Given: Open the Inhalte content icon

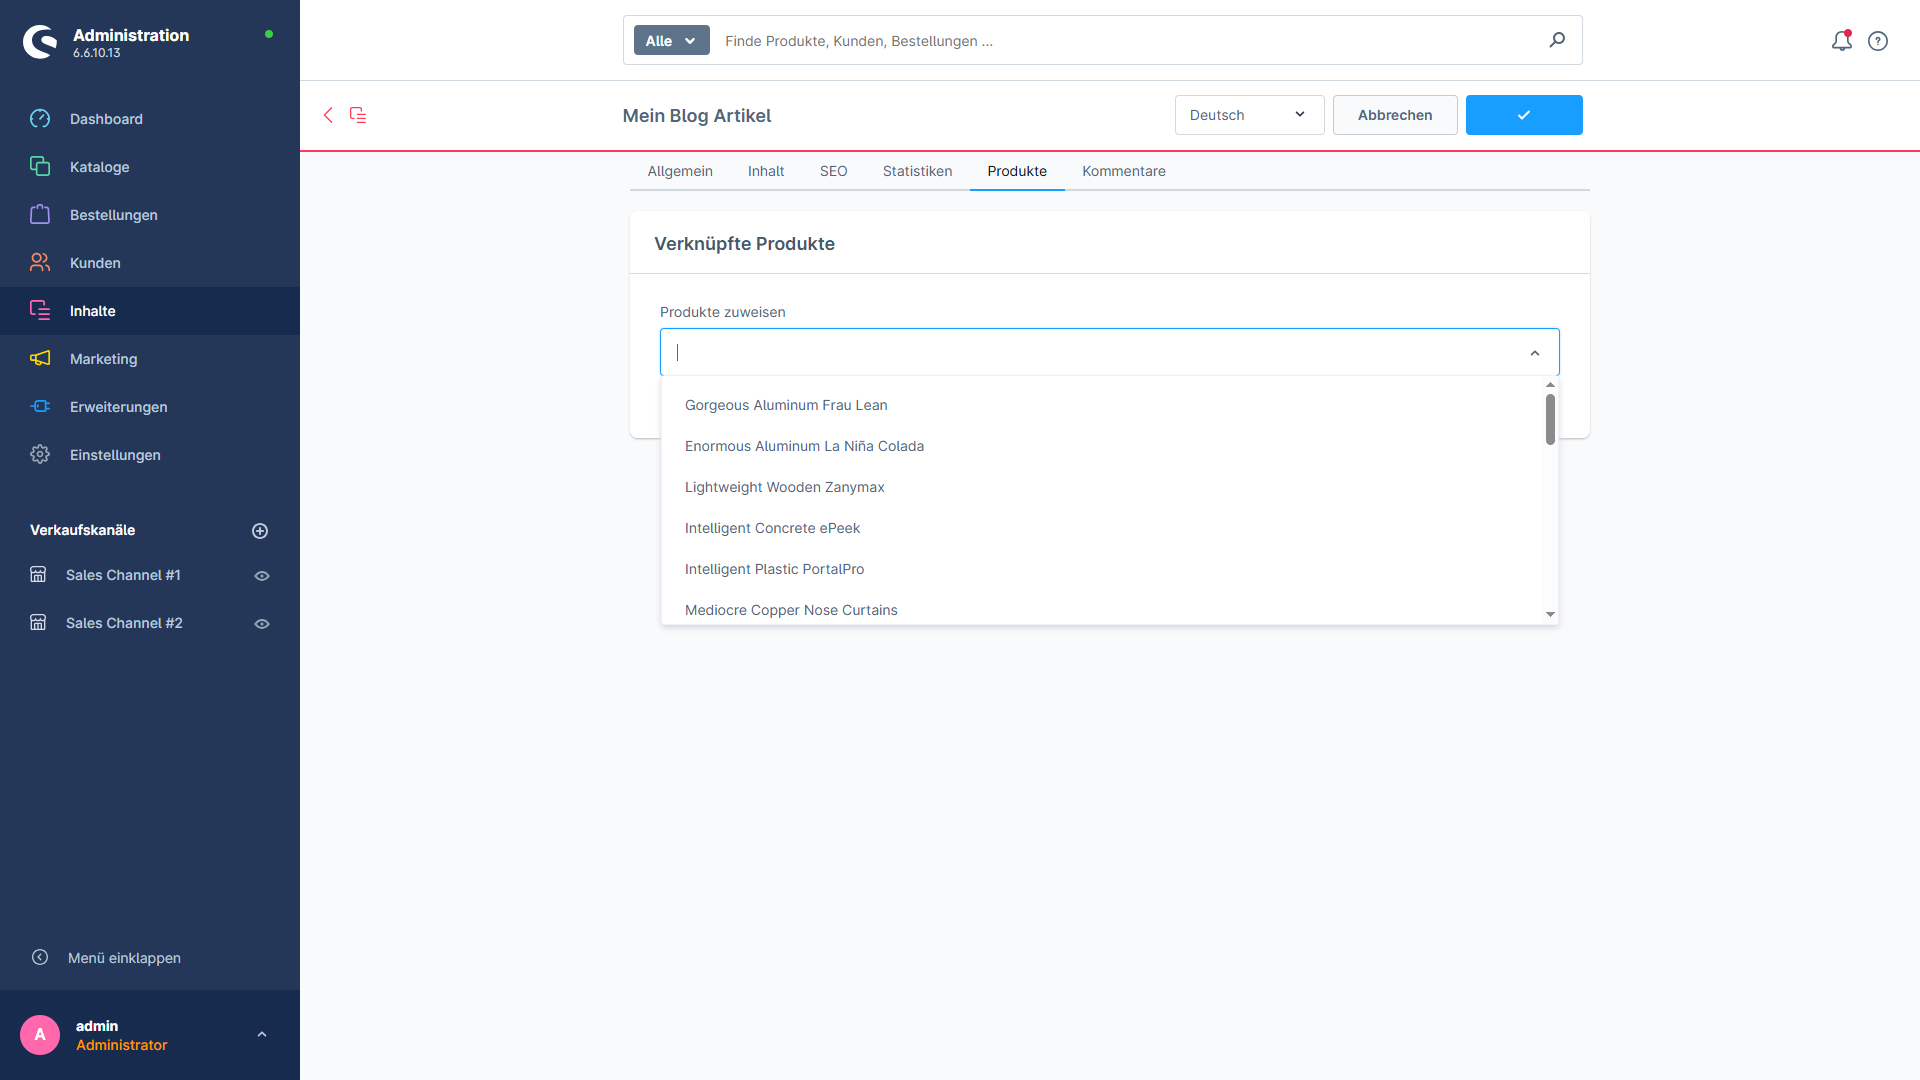Looking at the screenshot, I should 40,311.
